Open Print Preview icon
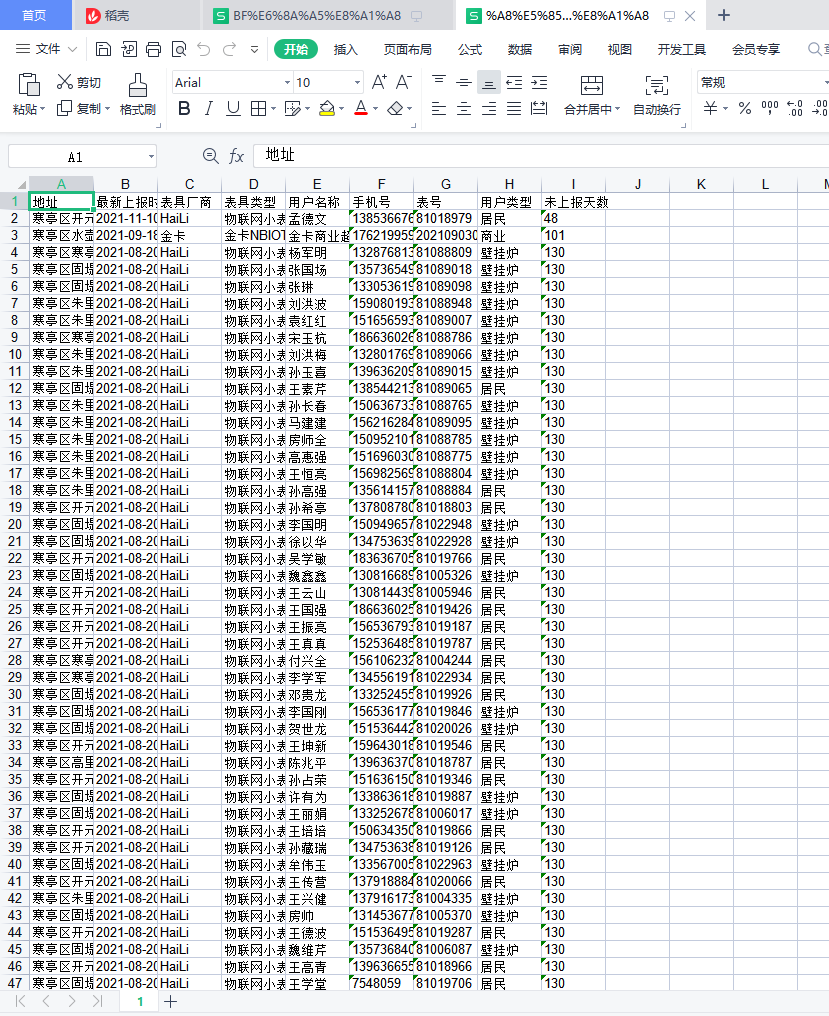The width and height of the screenshot is (829, 1016). tap(179, 49)
